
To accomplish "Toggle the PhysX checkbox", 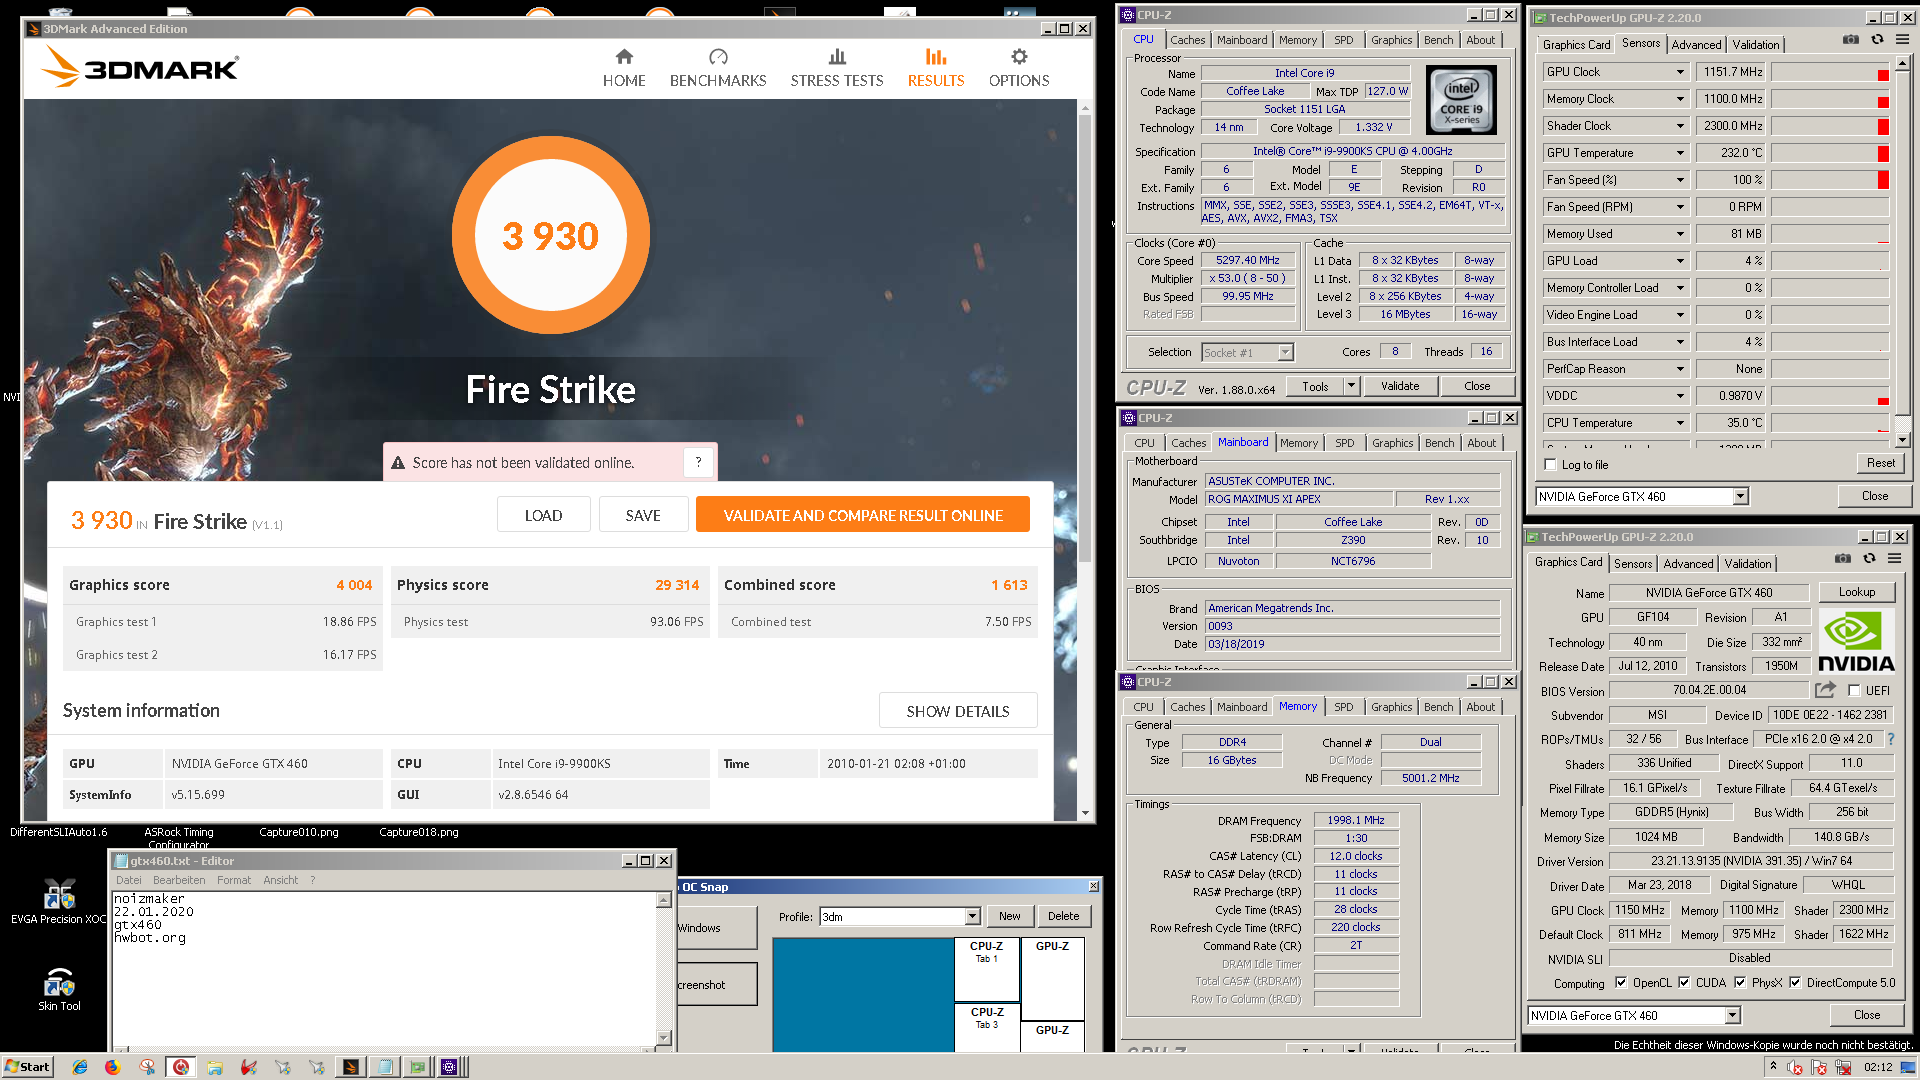I will (x=1740, y=983).
